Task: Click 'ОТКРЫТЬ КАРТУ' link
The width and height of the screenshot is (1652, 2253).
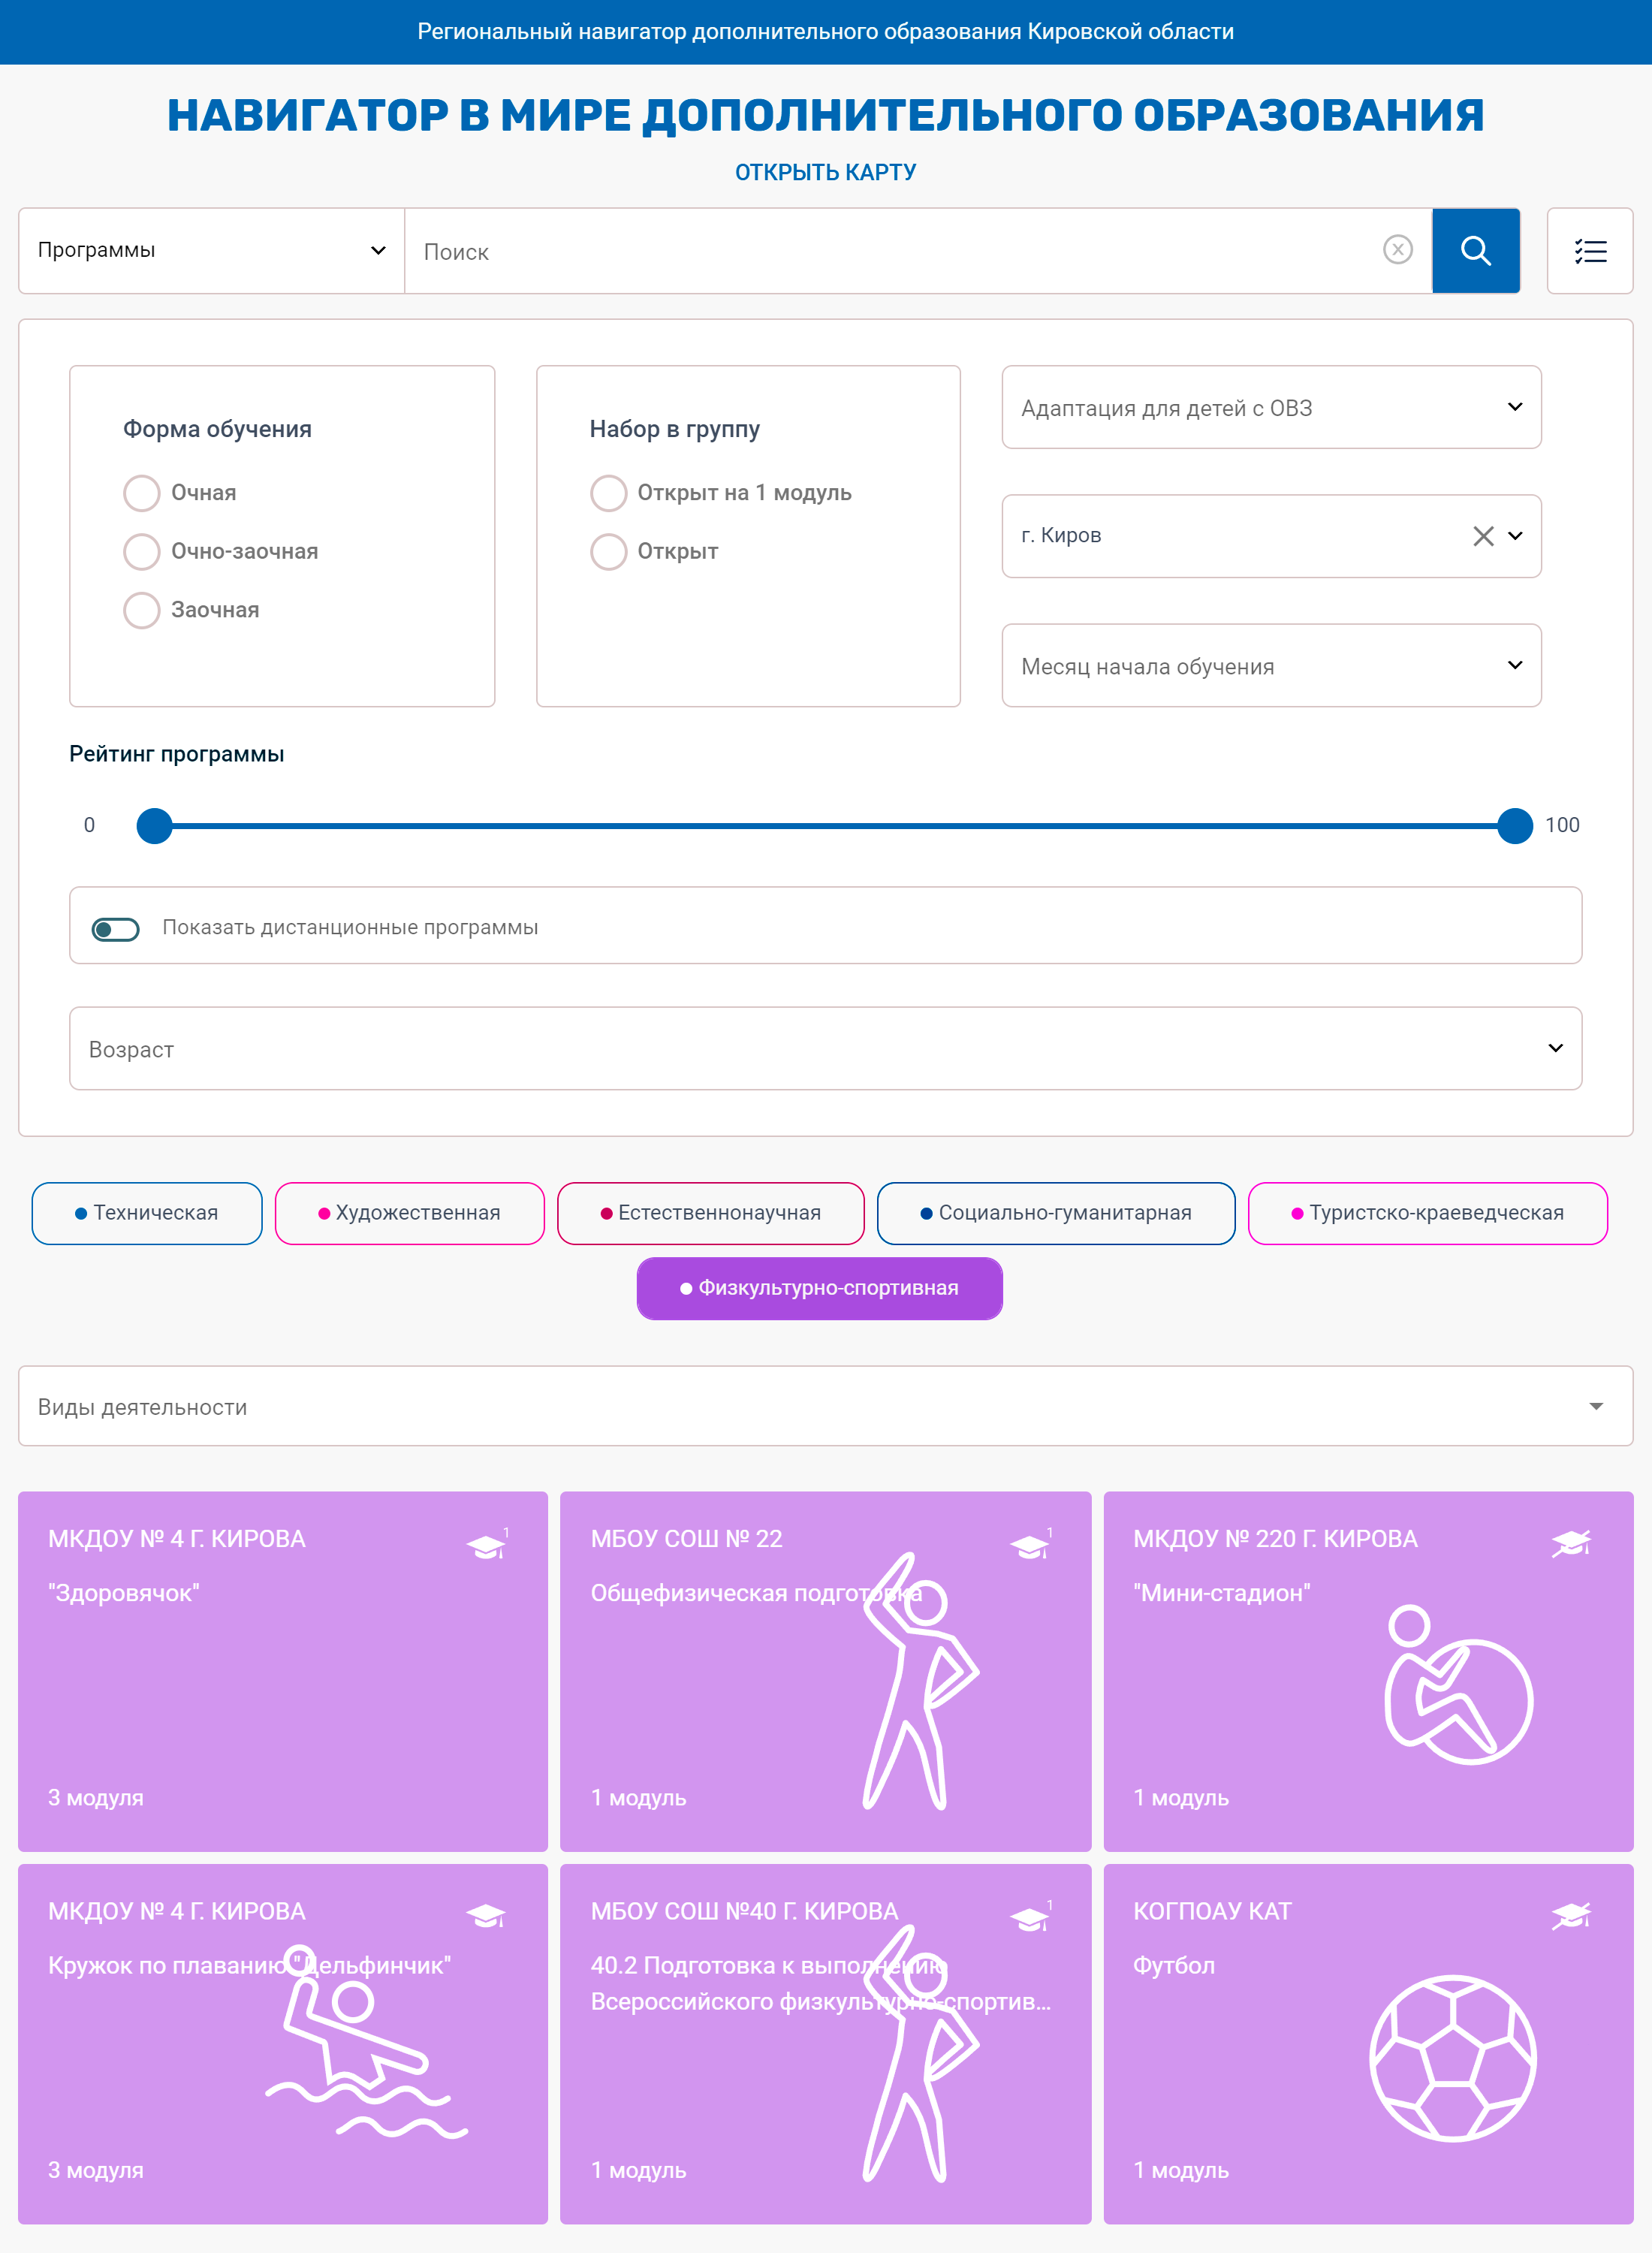Action: [825, 171]
